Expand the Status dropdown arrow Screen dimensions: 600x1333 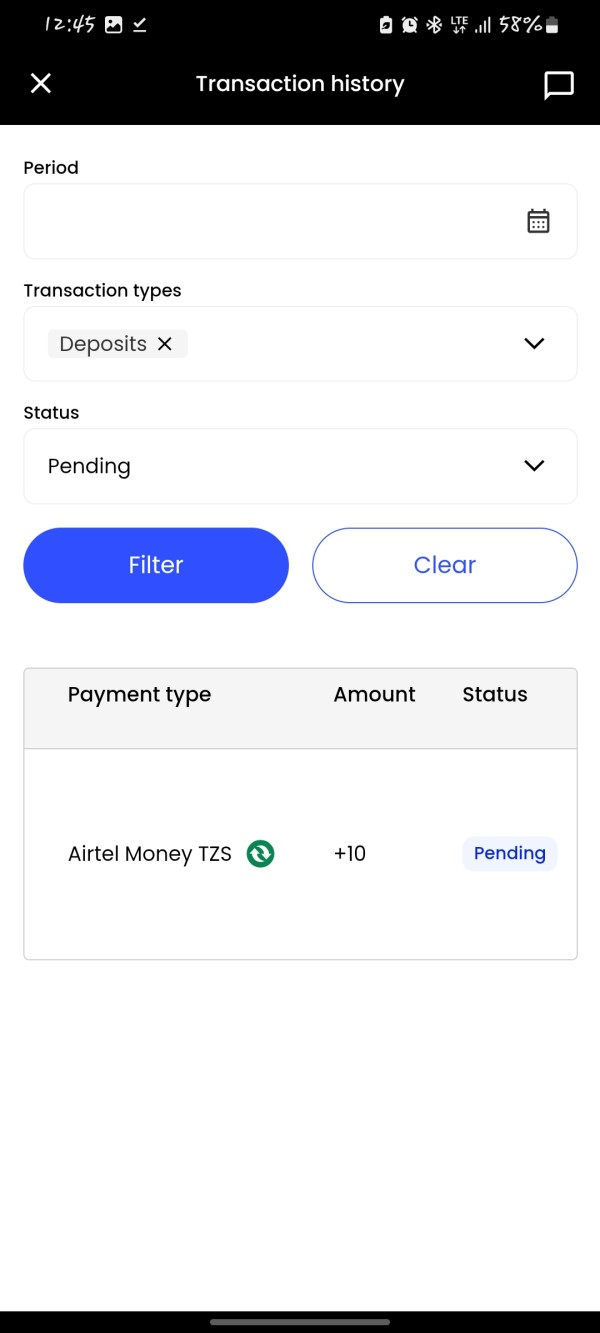click(x=534, y=466)
